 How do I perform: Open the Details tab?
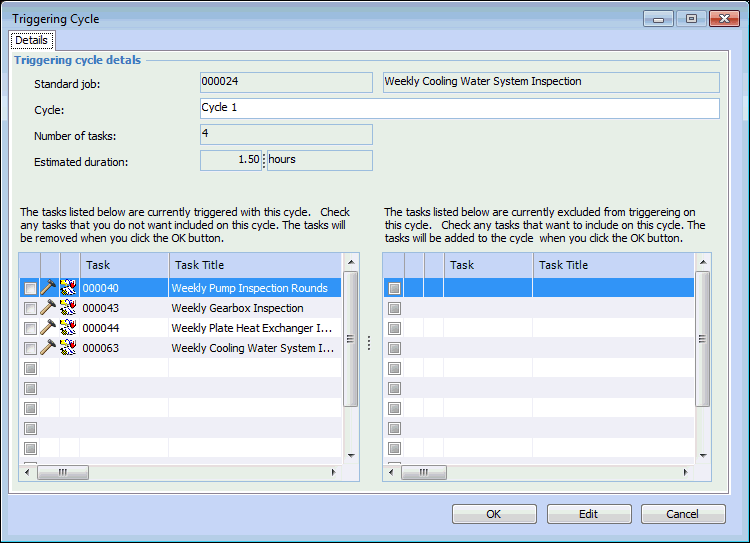31,40
